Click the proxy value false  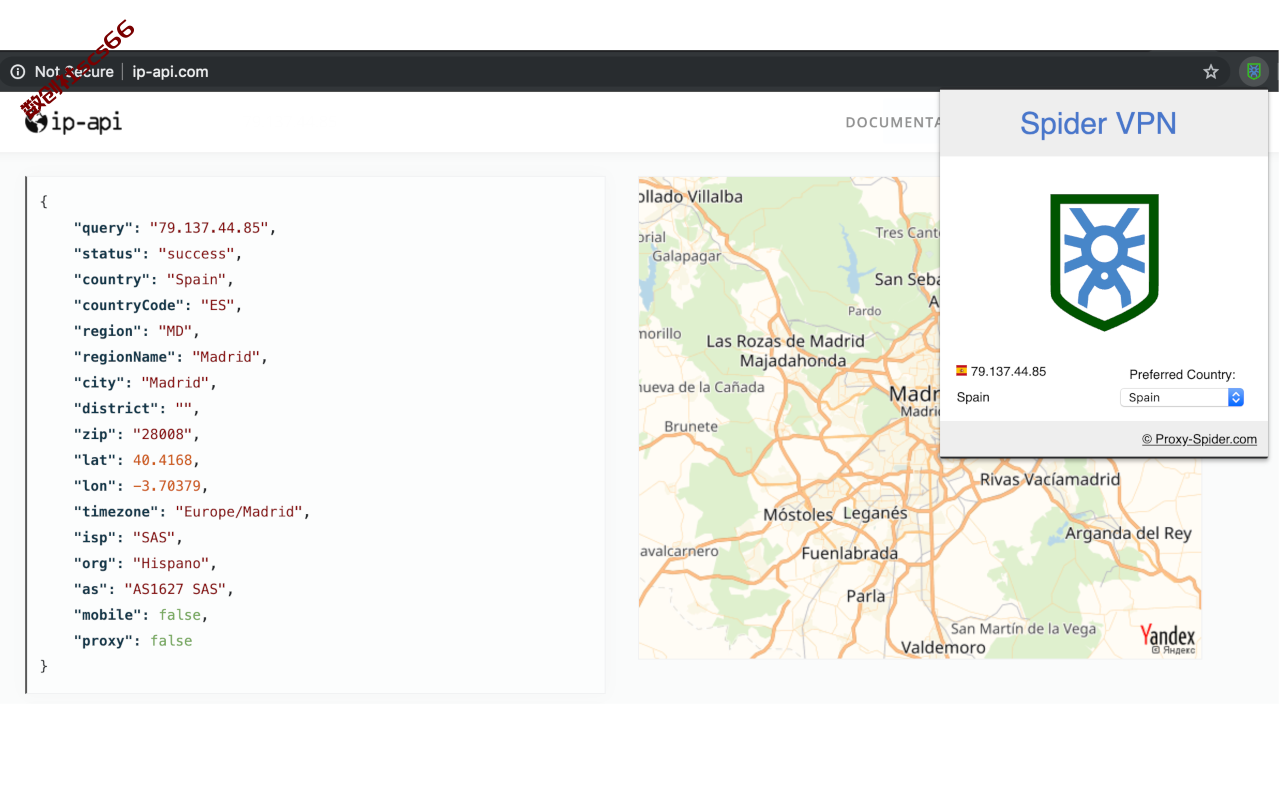coord(171,641)
